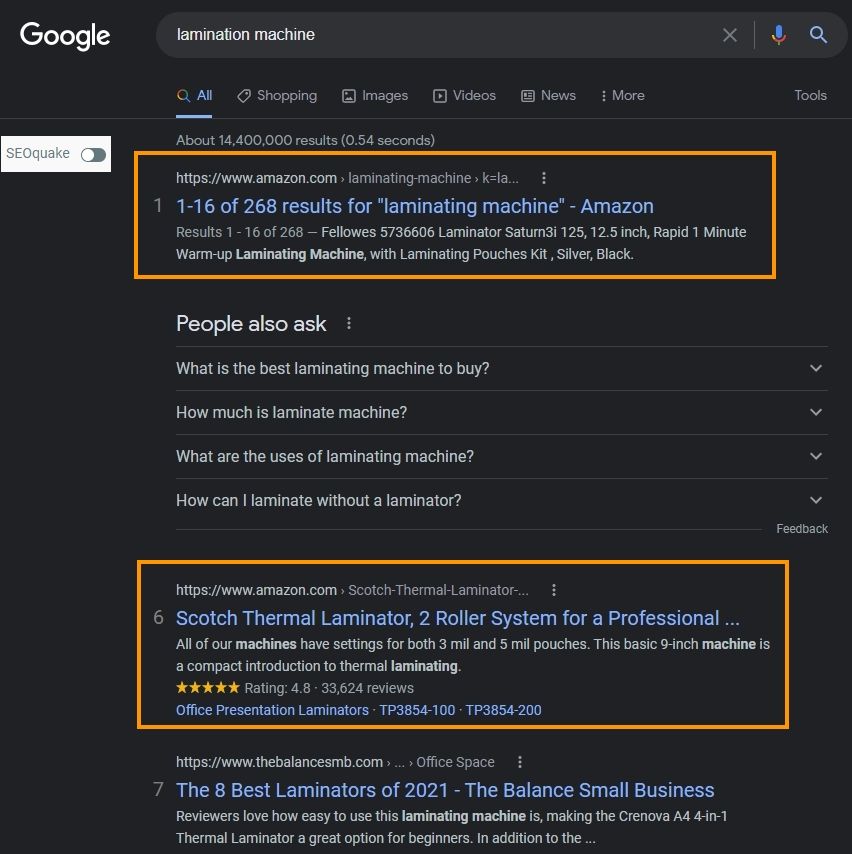Viewport: 852px width, 854px height.
Task: Expand "How can I laminate without a laminator?"
Action: (502, 501)
